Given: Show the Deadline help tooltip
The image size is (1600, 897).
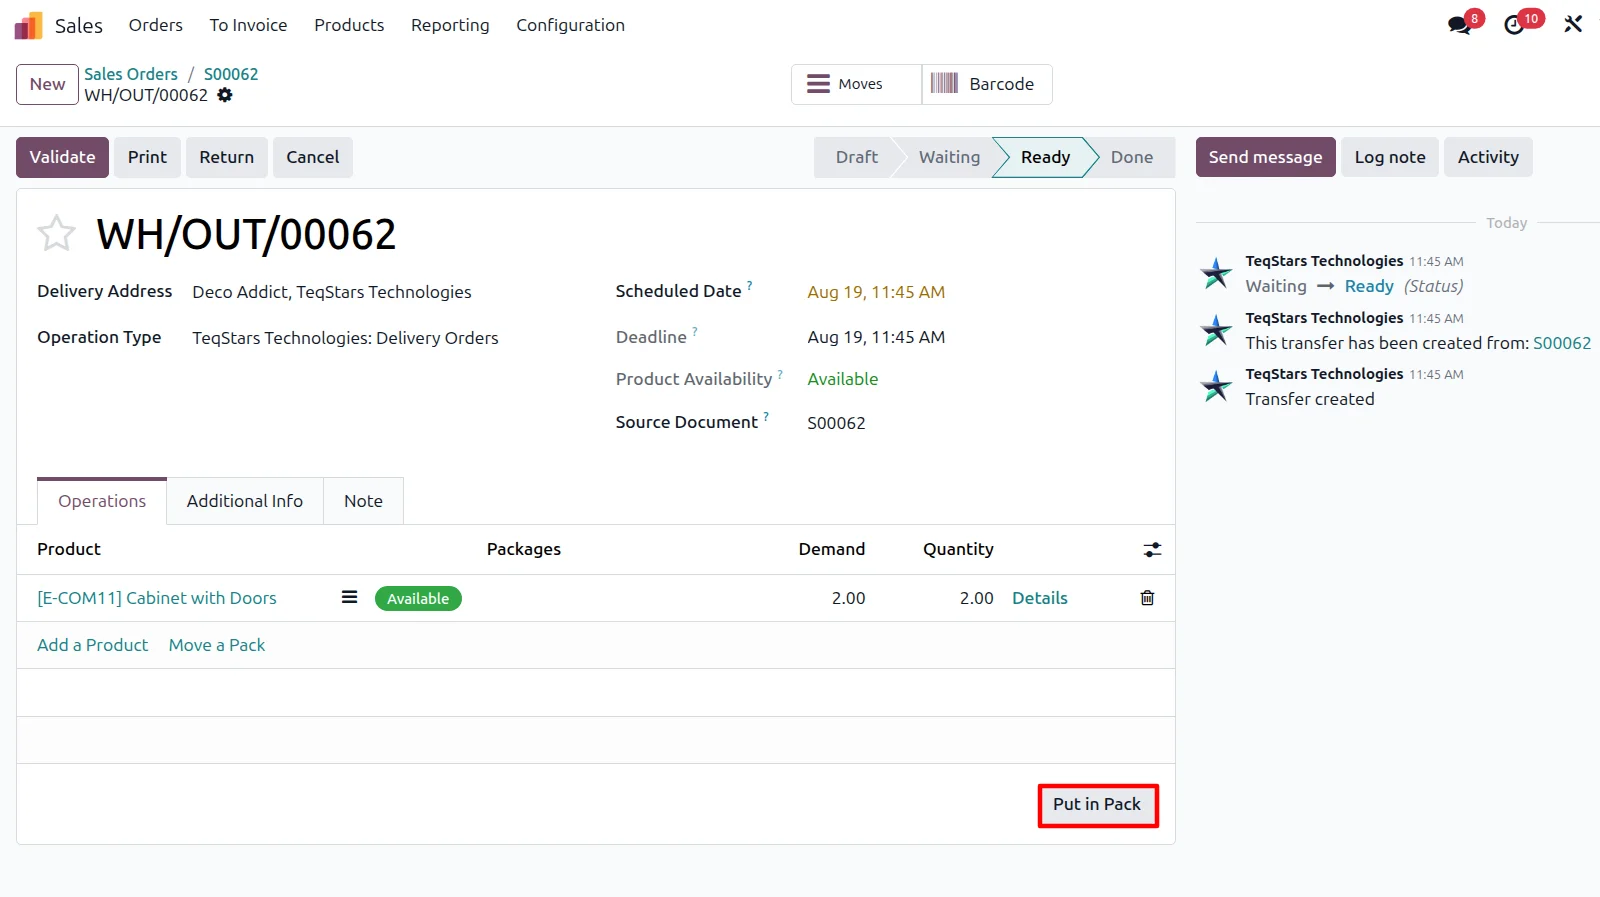Looking at the screenshot, I should point(695,332).
